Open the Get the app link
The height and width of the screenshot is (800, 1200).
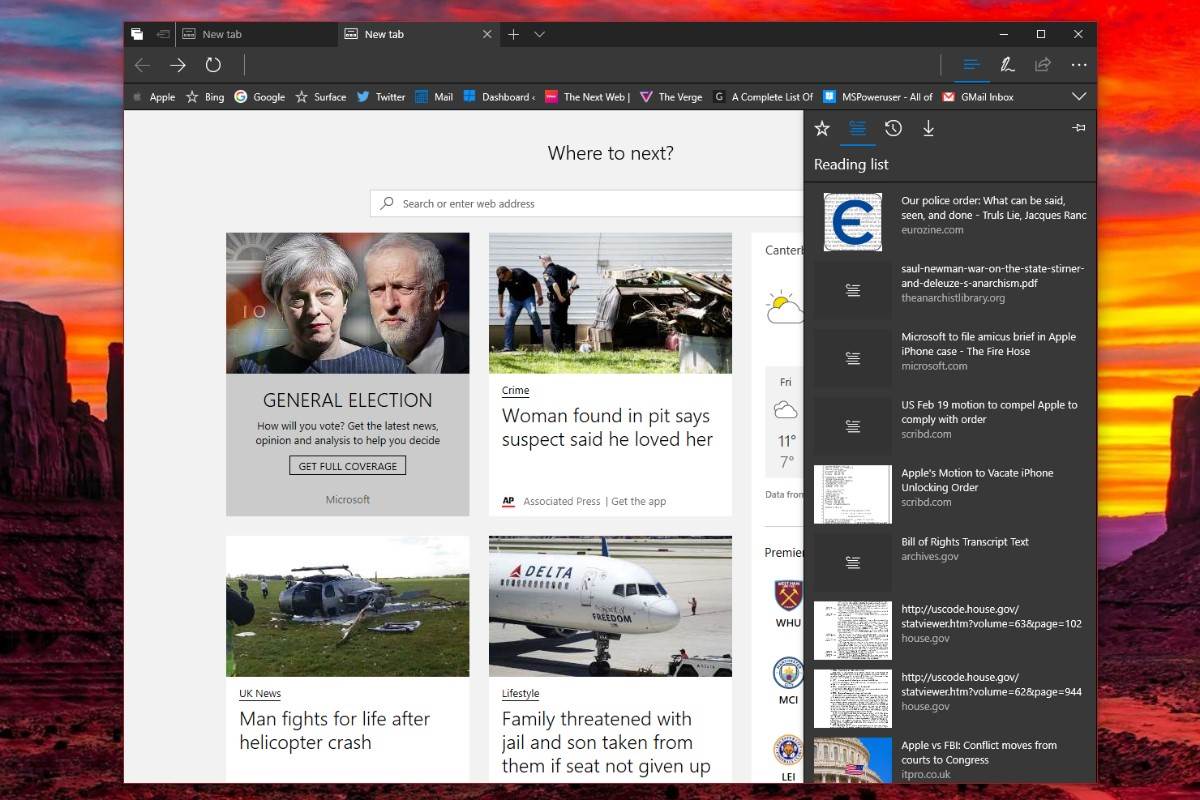(638, 501)
